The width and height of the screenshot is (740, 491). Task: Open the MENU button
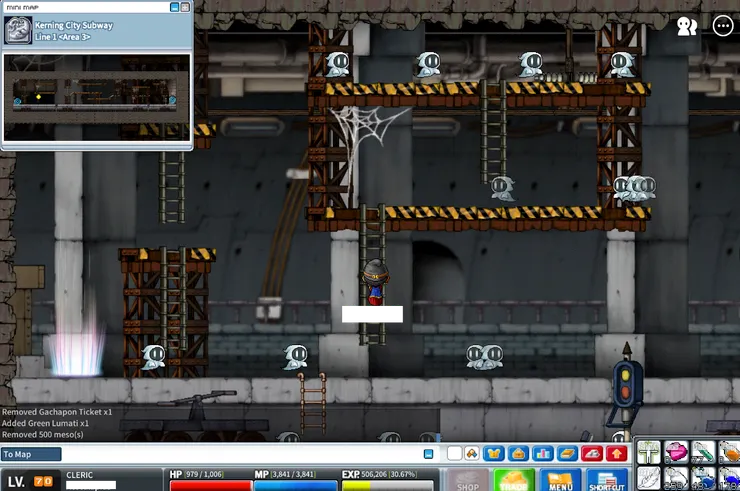point(560,480)
